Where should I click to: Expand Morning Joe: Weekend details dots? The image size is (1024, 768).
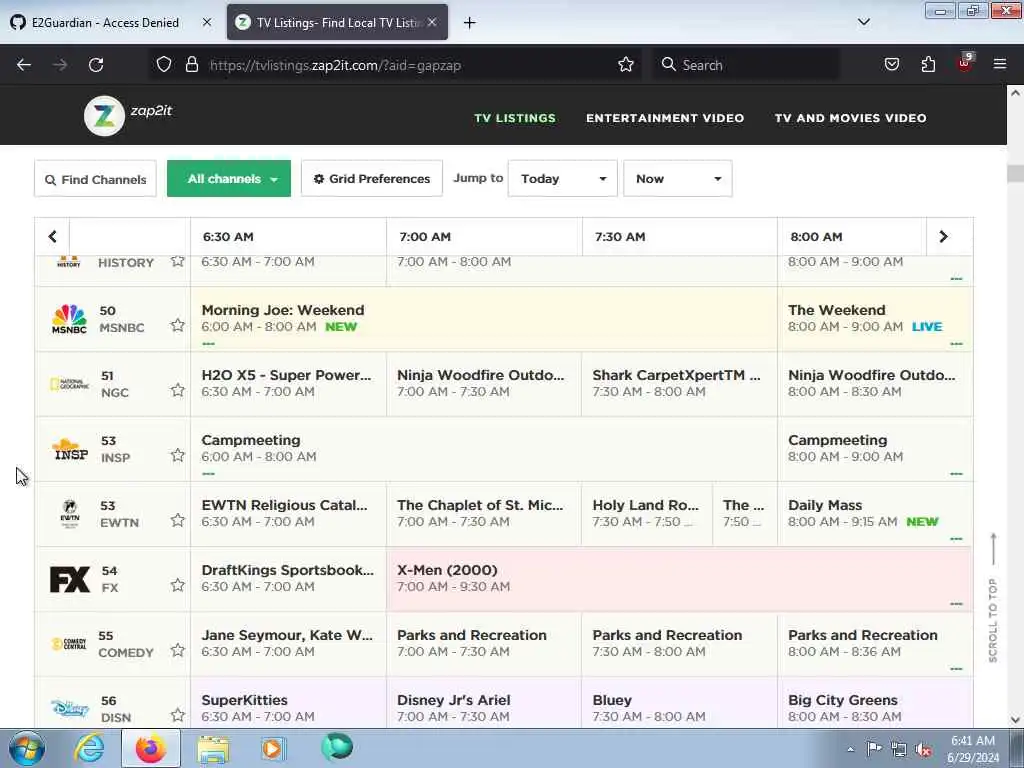click(208, 344)
